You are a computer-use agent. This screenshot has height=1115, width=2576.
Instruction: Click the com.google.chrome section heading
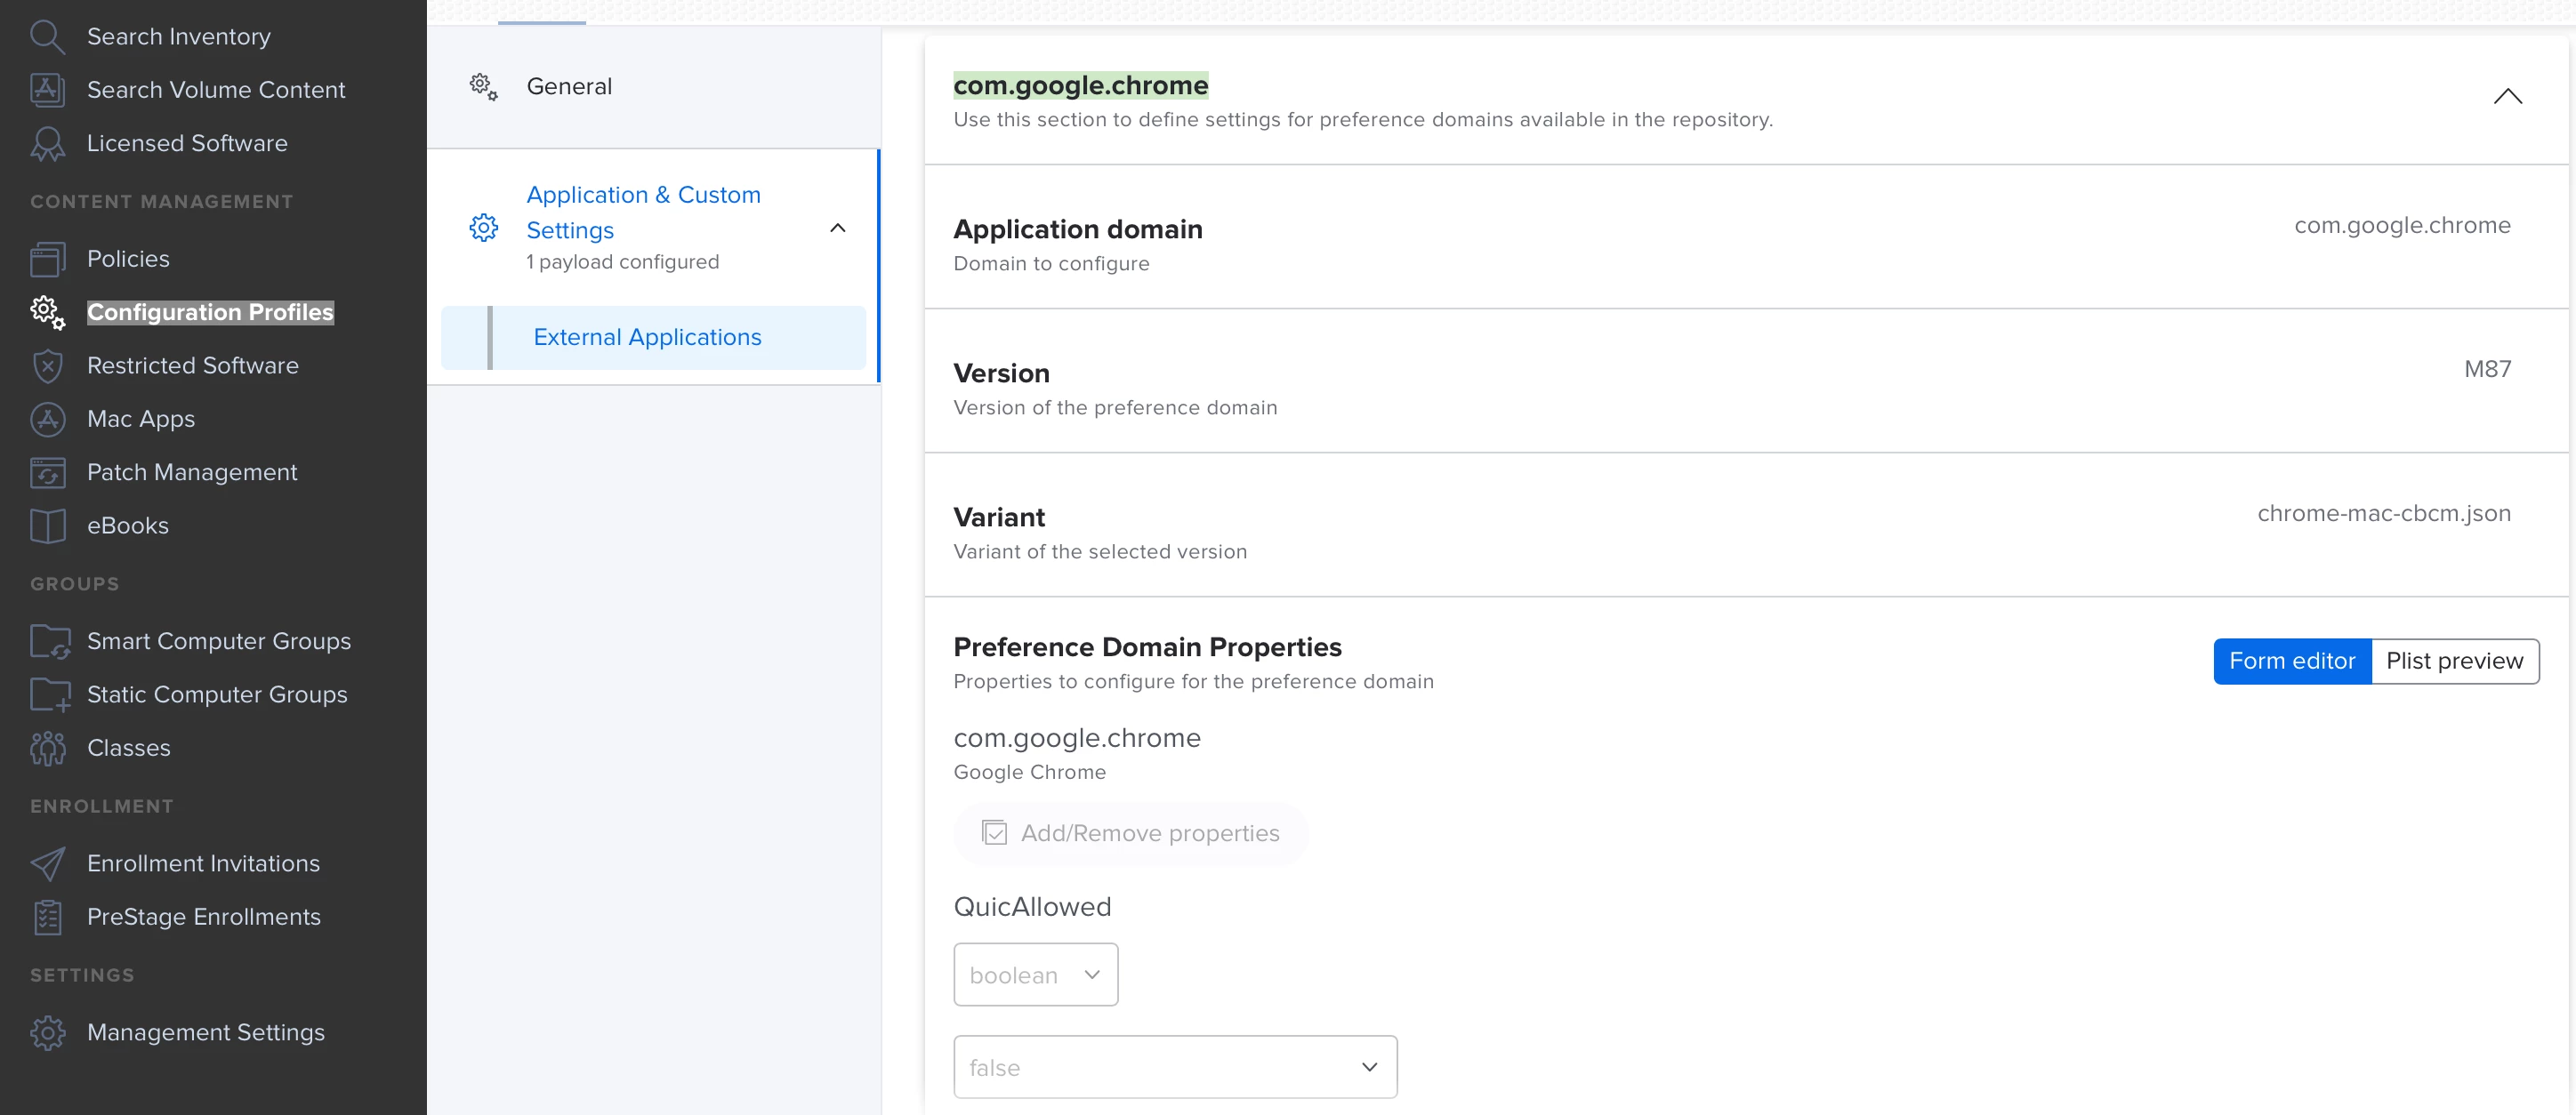[1080, 85]
